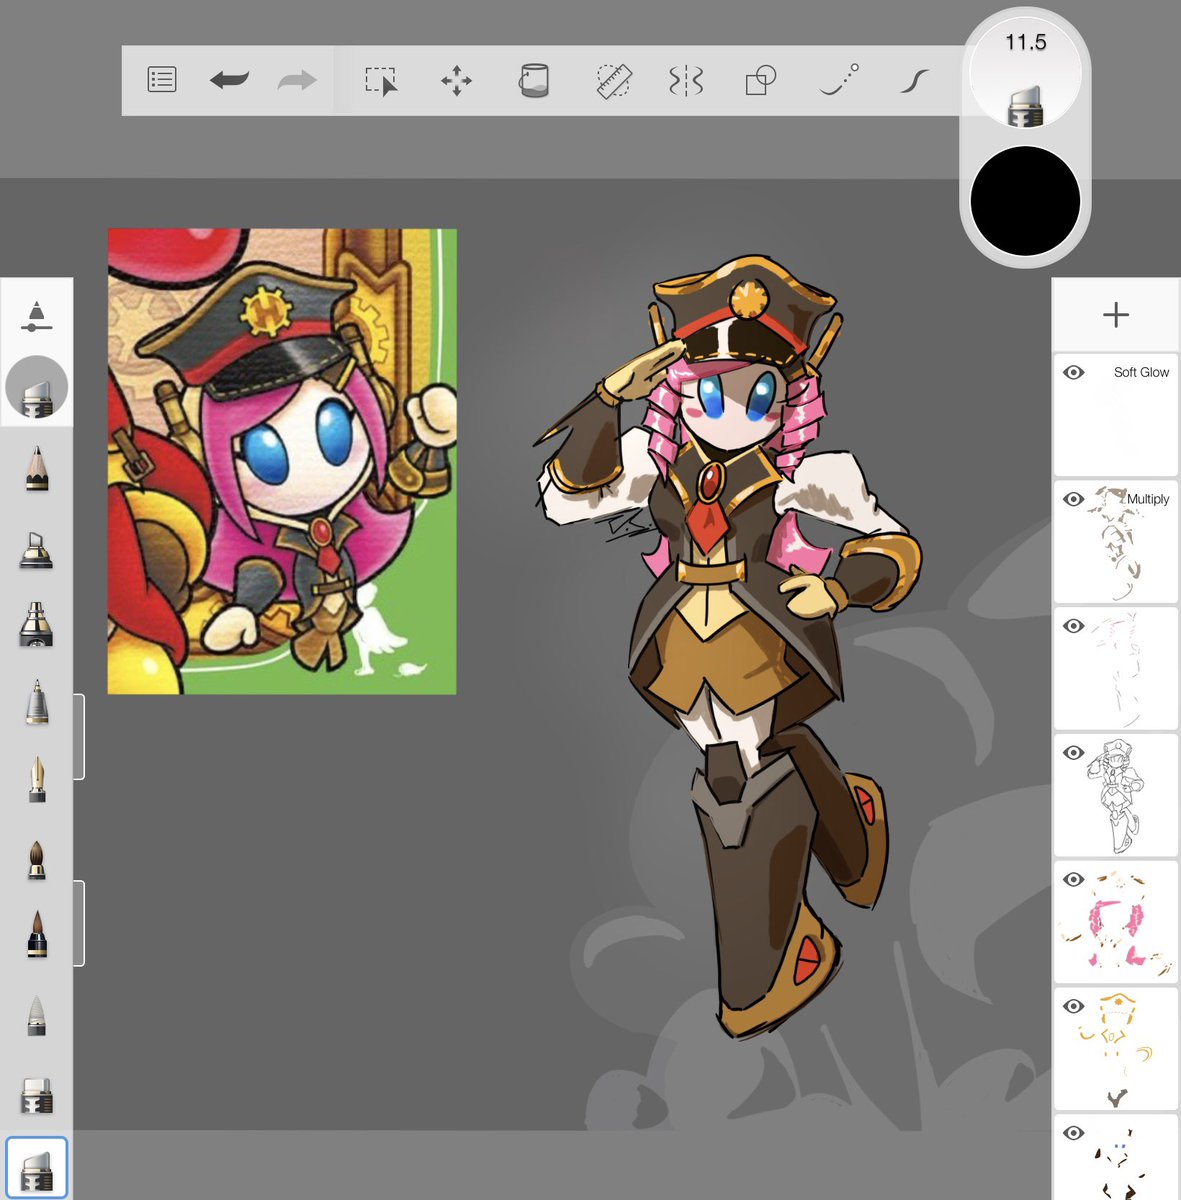Viewport: 1181px width, 1200px height.
Task: Tap the current brush circle preview
Action: (37, 387)
